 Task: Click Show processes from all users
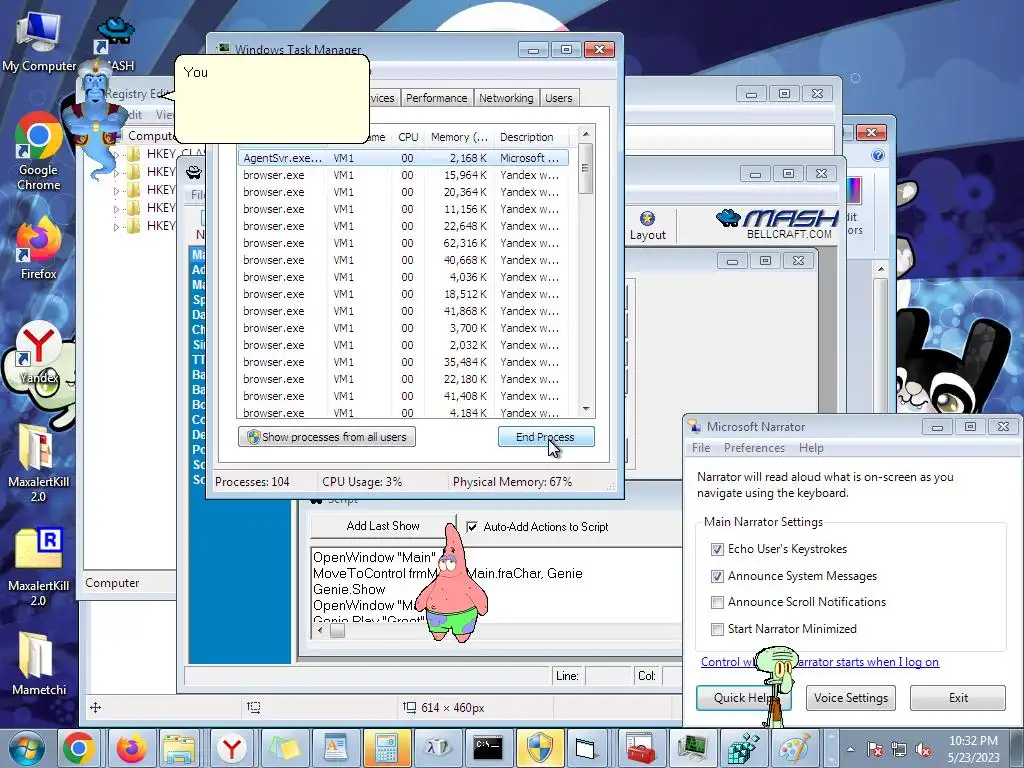coord(327,437)
